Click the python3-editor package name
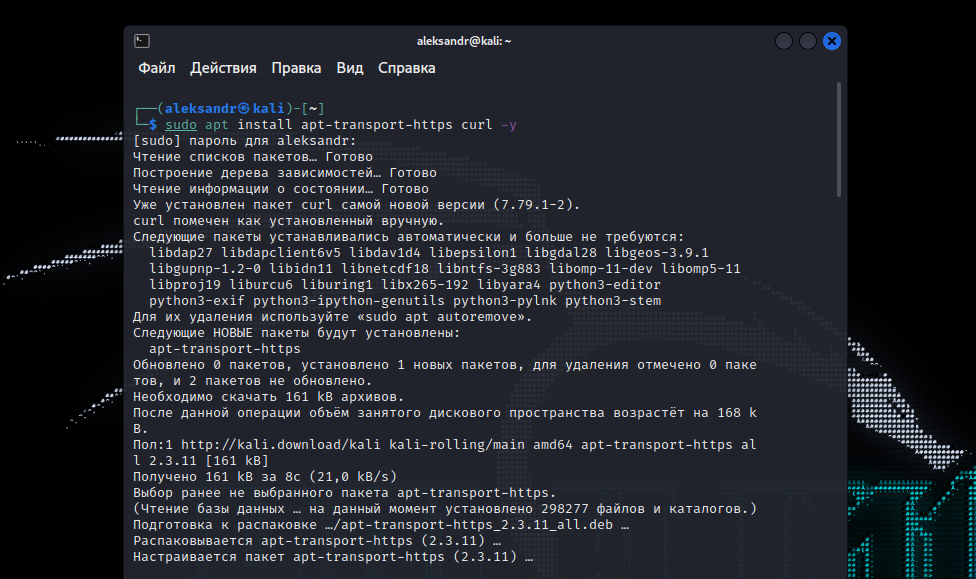This screenshot has width=976, height=579. (604, 285)
